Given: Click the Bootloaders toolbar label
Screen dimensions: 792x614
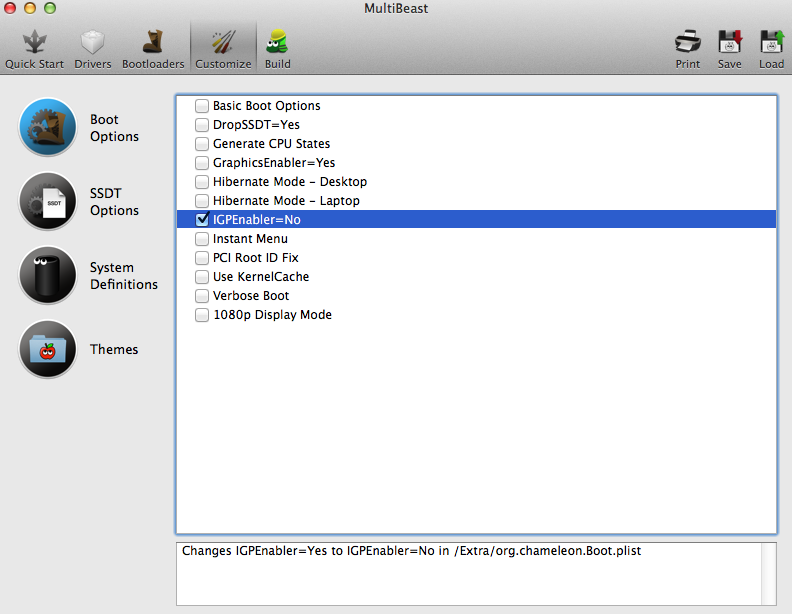Looking at the screenshot, I should coord(153,64).
